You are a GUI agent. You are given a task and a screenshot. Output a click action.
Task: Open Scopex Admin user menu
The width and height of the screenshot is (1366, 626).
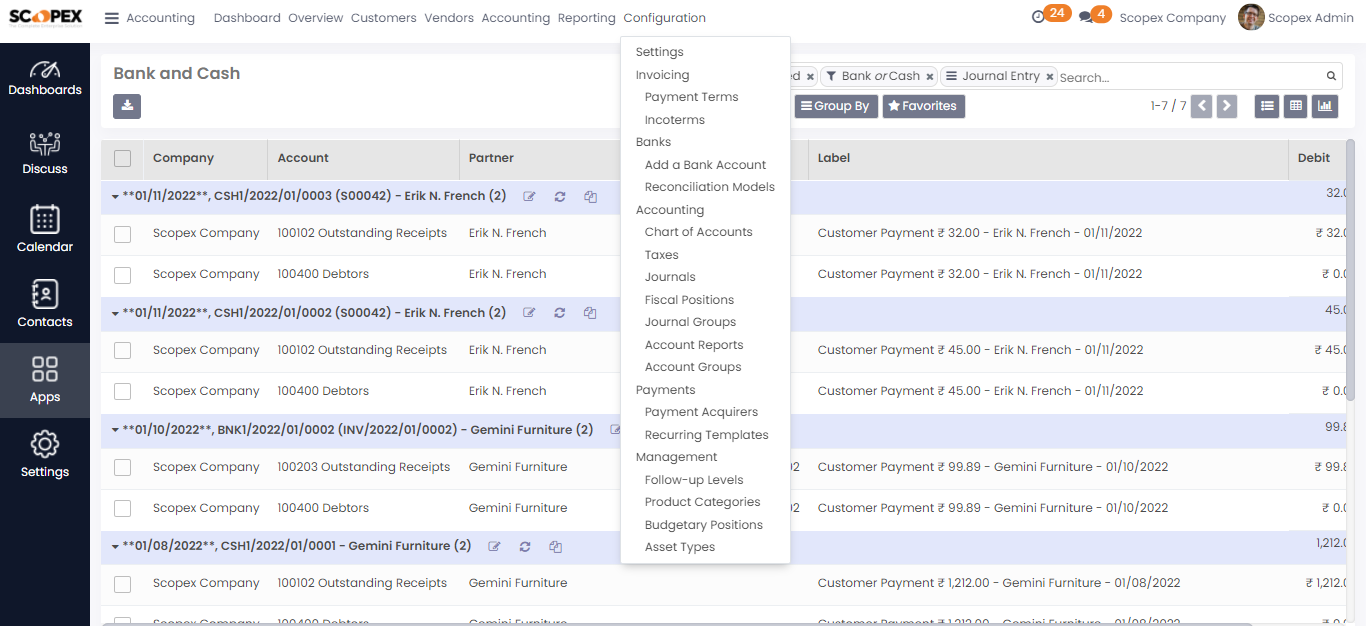coord(1296,18)
